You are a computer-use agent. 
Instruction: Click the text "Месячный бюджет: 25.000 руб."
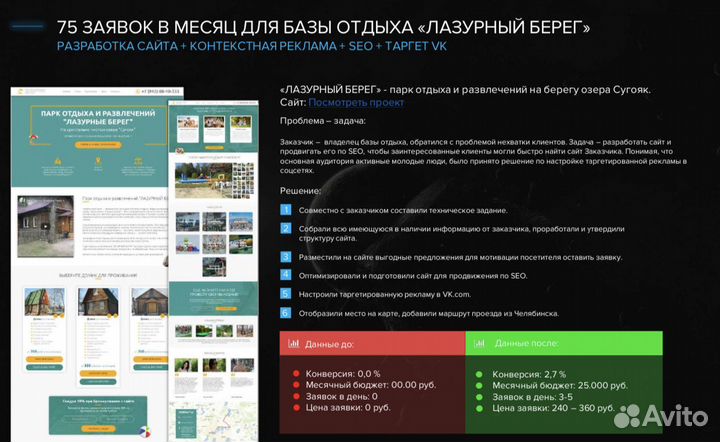[x=560, y=386]
